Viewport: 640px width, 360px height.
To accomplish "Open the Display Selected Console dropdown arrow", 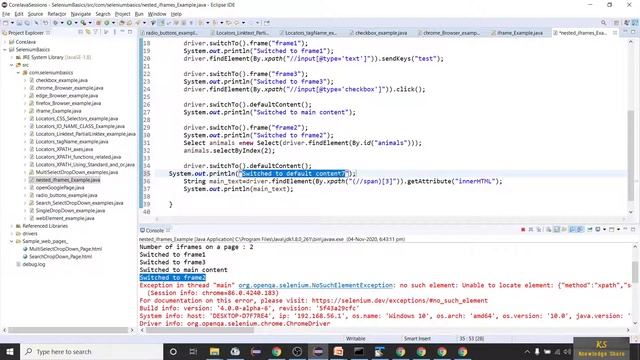I will 604,230.
